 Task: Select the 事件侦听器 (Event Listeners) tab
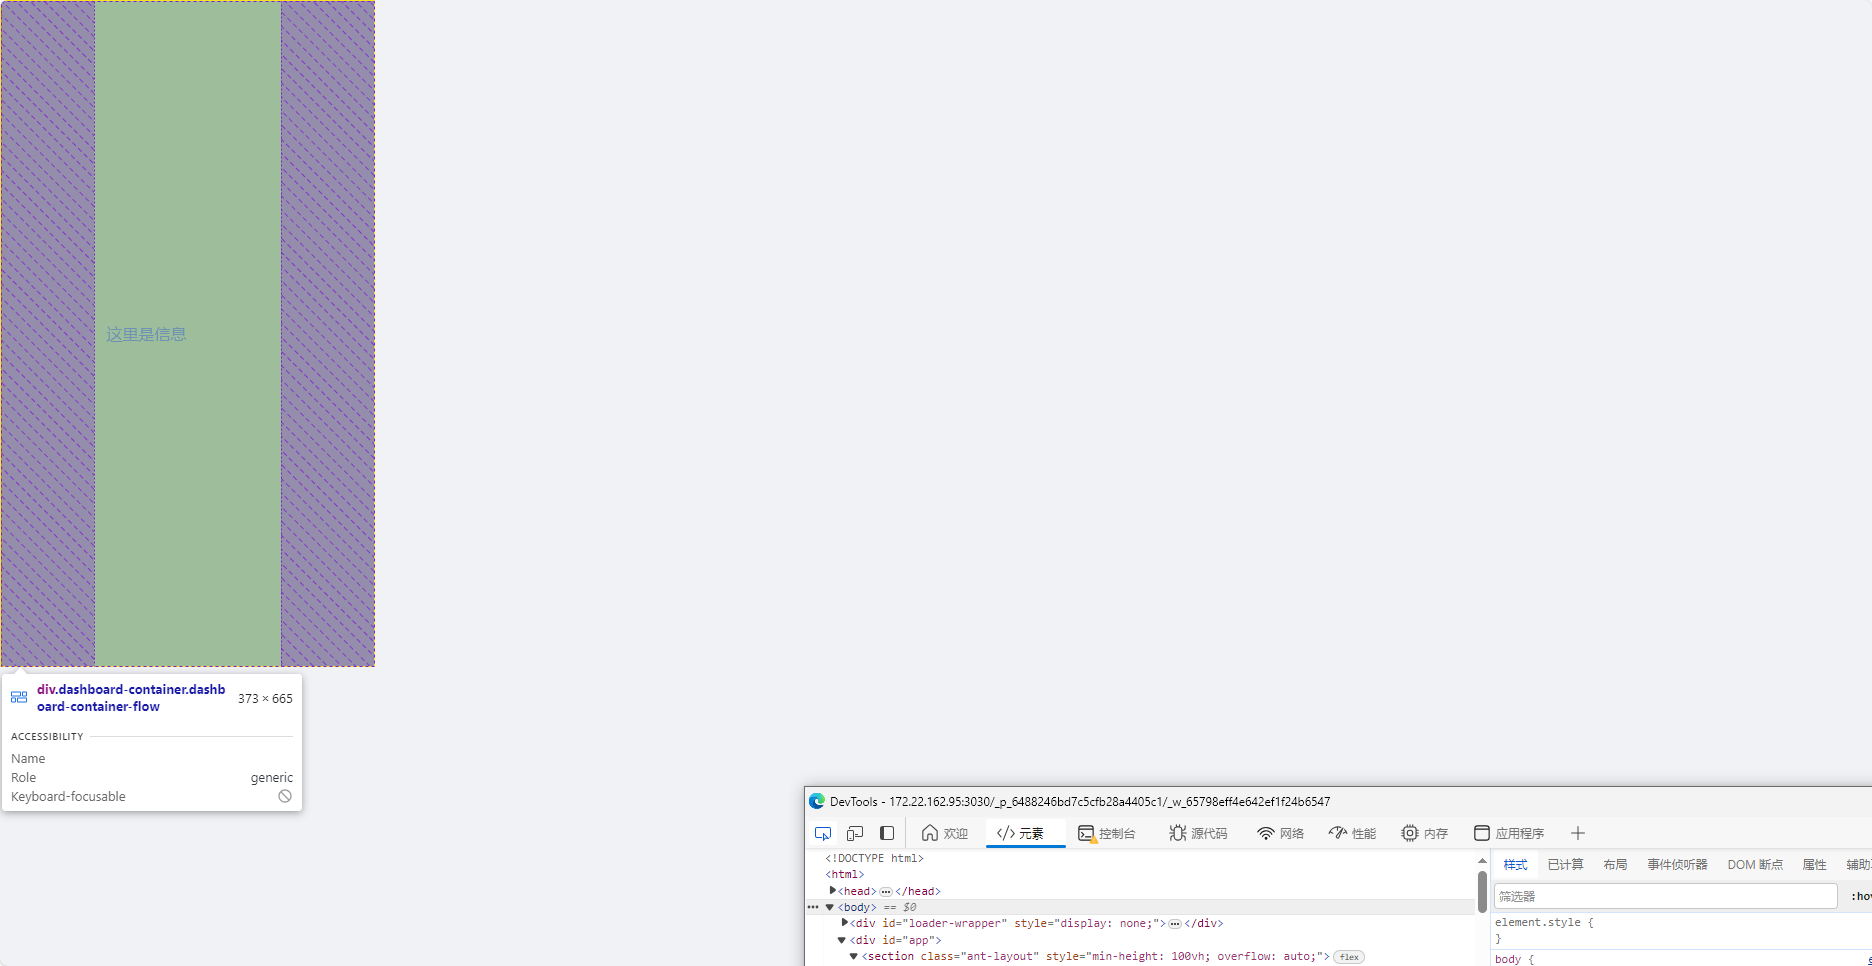(1677, 864)
